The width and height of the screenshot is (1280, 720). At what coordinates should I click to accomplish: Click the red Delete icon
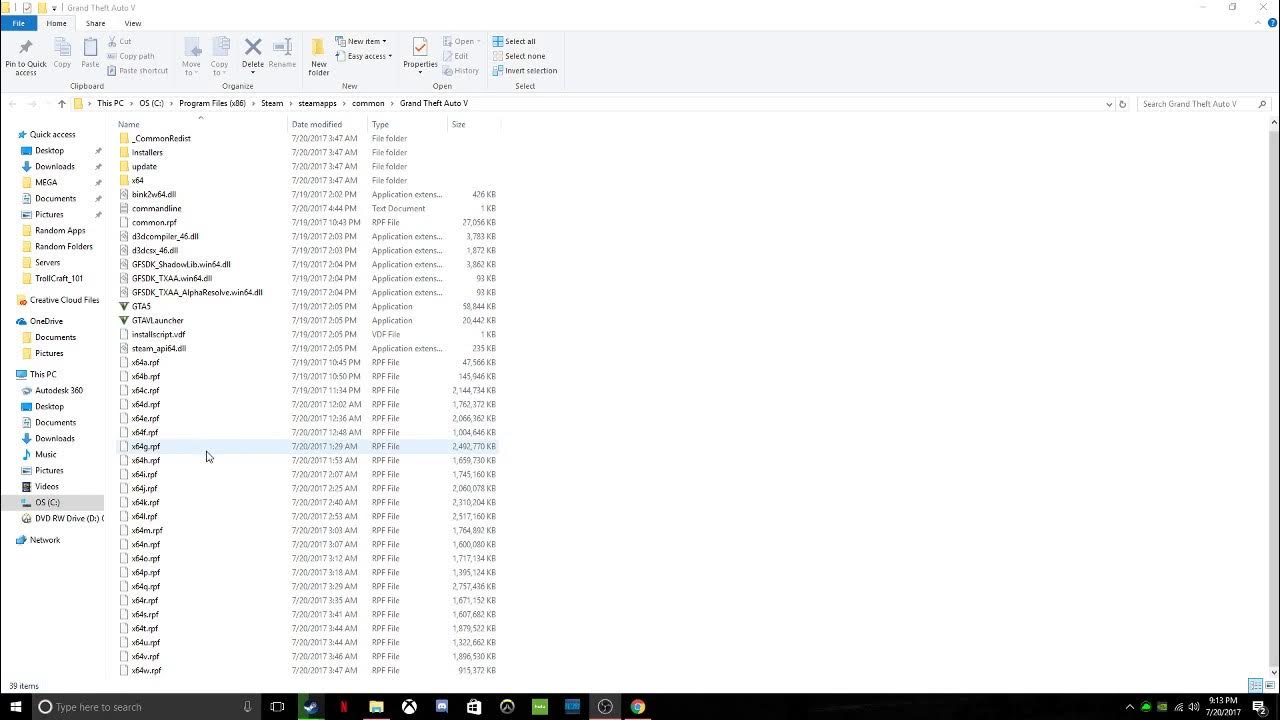tap(253, 47)
